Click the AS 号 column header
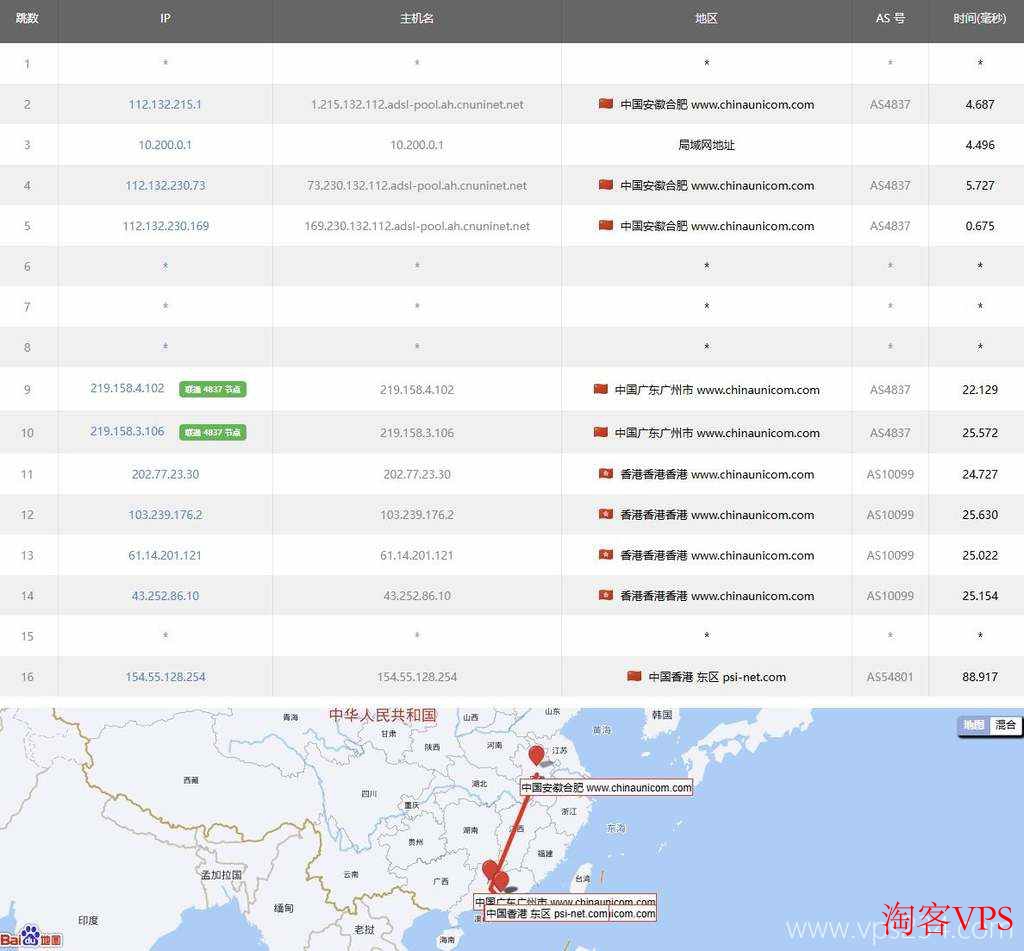Image resolution: width=1024 pixels, height=951 pixels. coord(890,18)
